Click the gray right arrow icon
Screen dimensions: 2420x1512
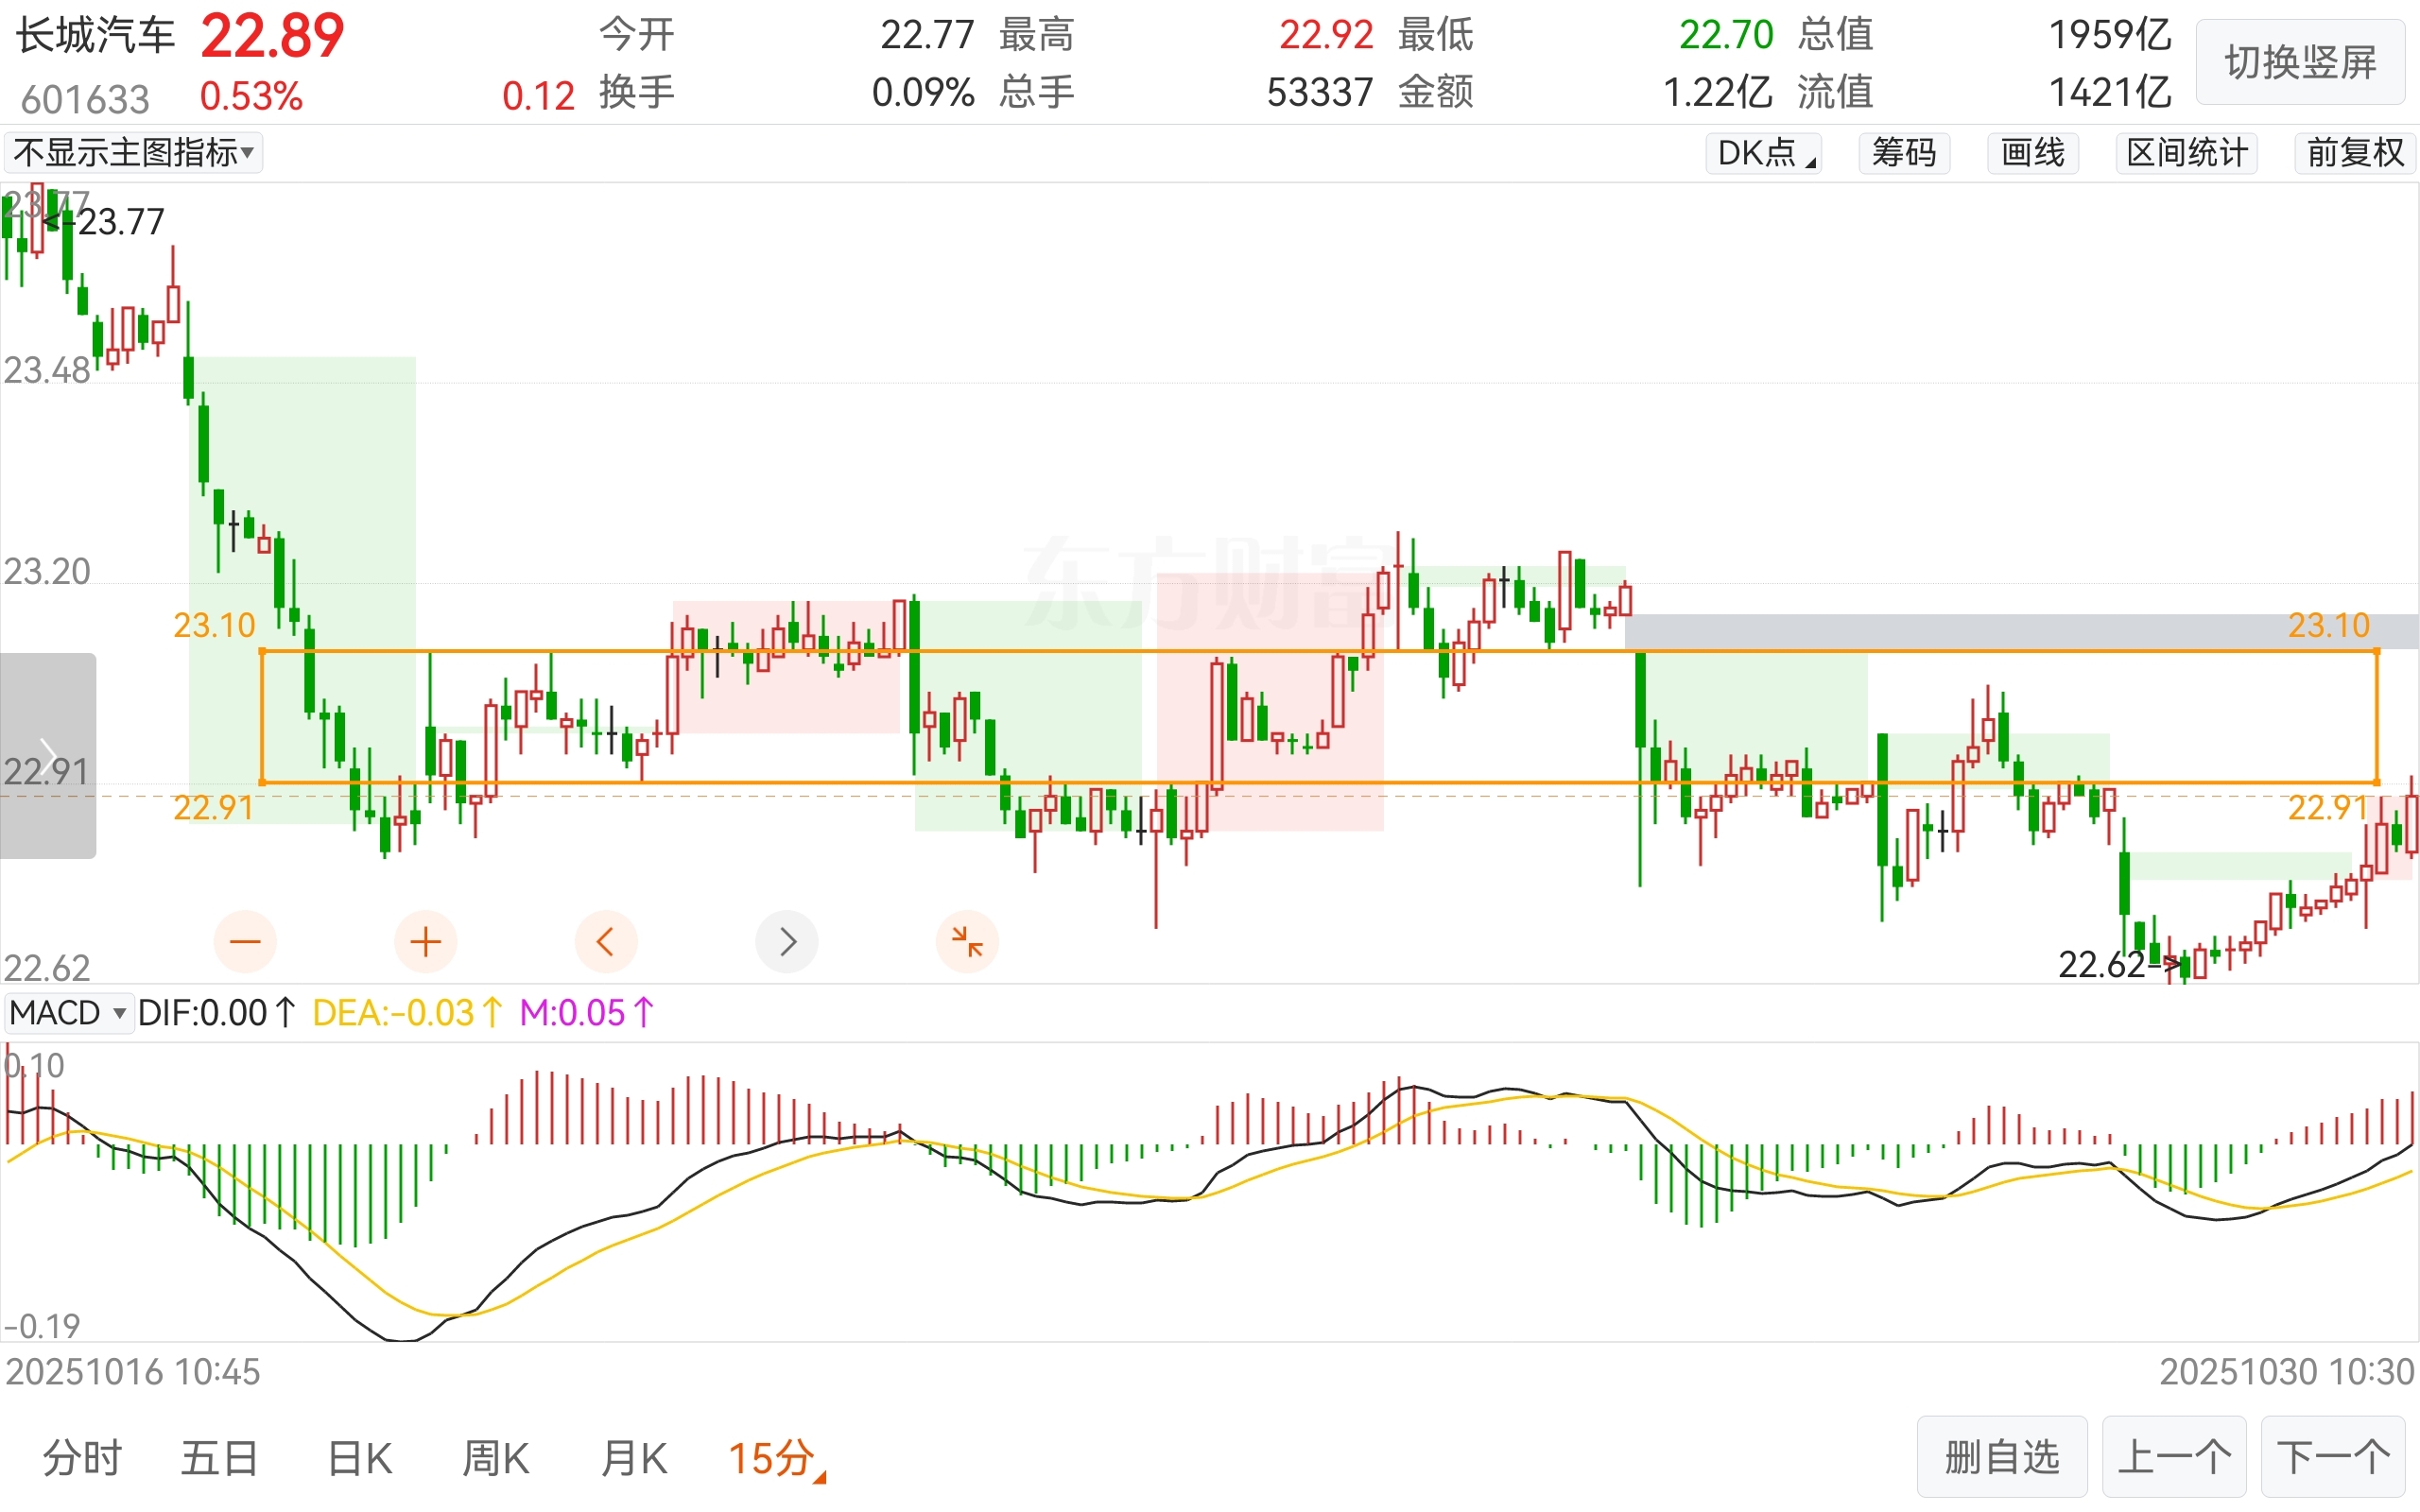pos(787,941)
